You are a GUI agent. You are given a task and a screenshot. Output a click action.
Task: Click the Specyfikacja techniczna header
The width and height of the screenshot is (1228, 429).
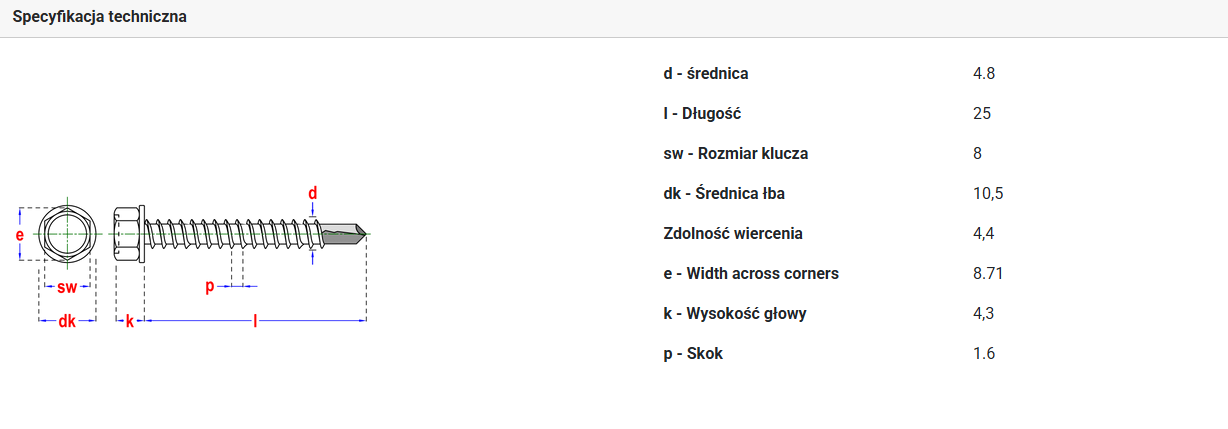tap(99, 18)
